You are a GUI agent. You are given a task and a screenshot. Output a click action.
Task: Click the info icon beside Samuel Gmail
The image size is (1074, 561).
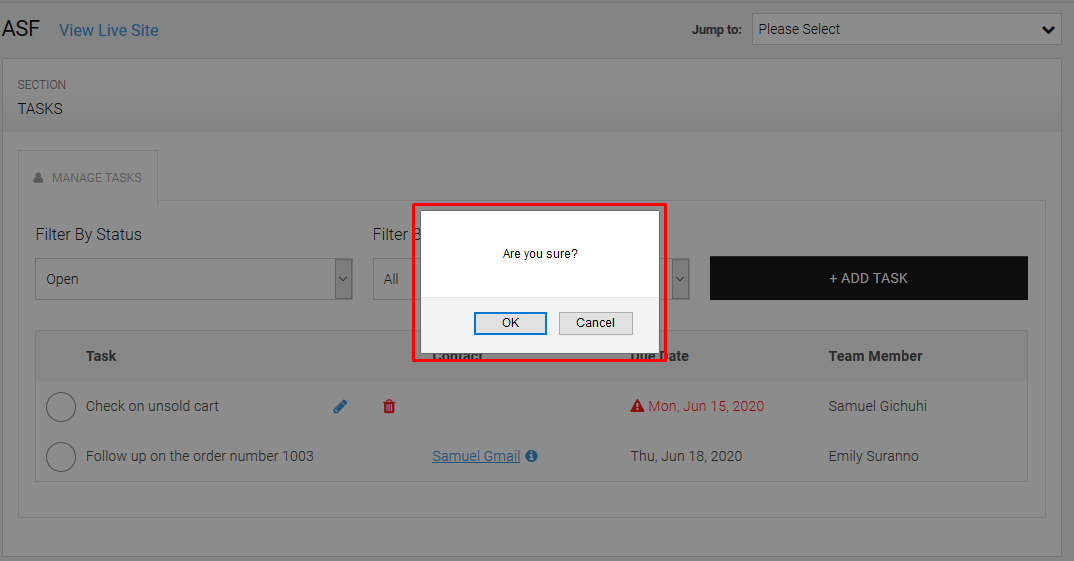[531, 456]
